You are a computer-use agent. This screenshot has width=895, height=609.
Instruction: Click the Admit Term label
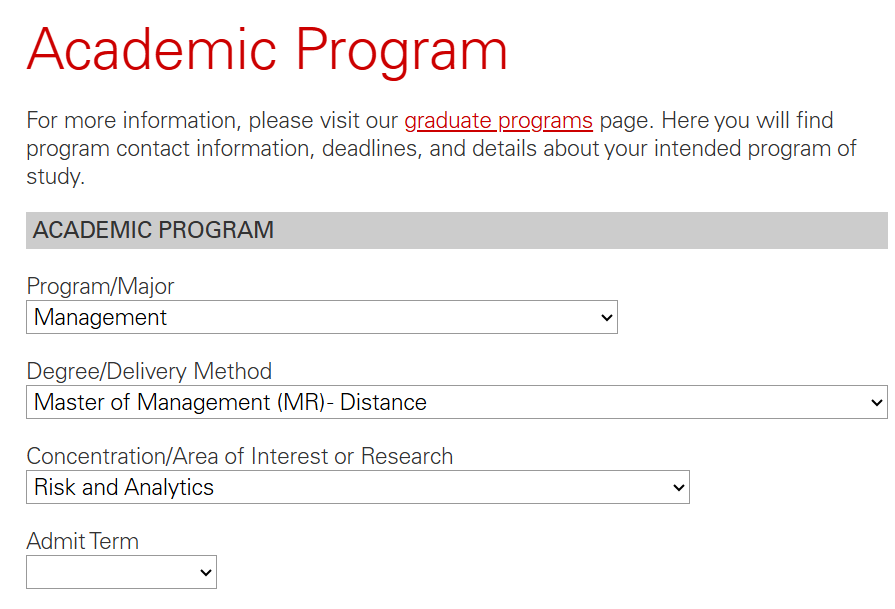coord(82,542)
